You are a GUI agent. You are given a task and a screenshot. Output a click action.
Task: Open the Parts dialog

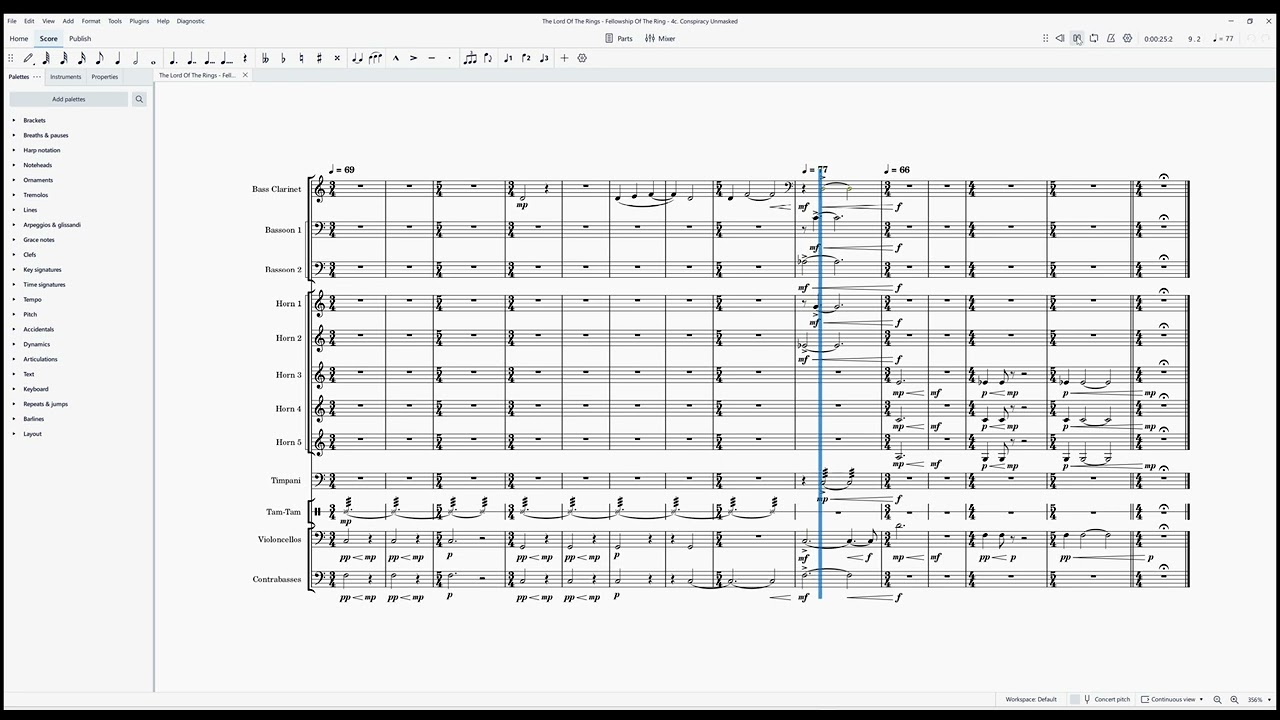[619, 39]
